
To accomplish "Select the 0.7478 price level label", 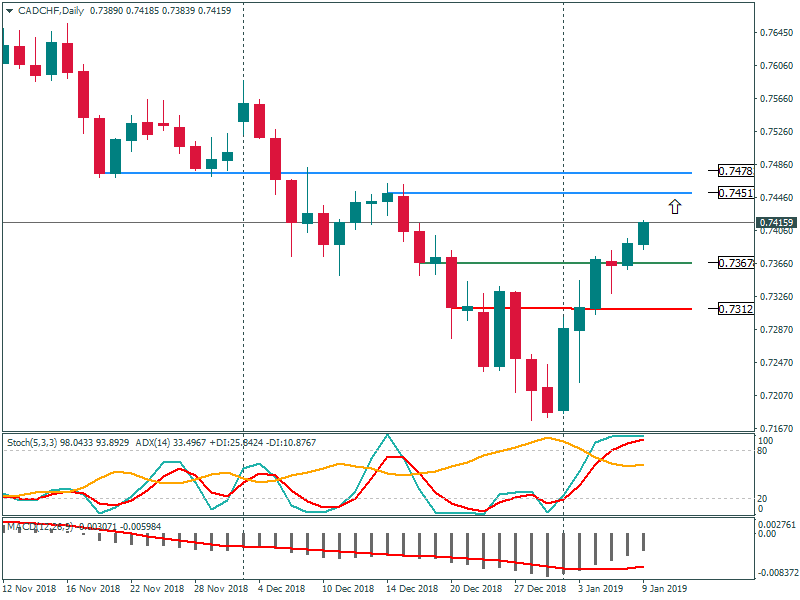I will (736, 171).
